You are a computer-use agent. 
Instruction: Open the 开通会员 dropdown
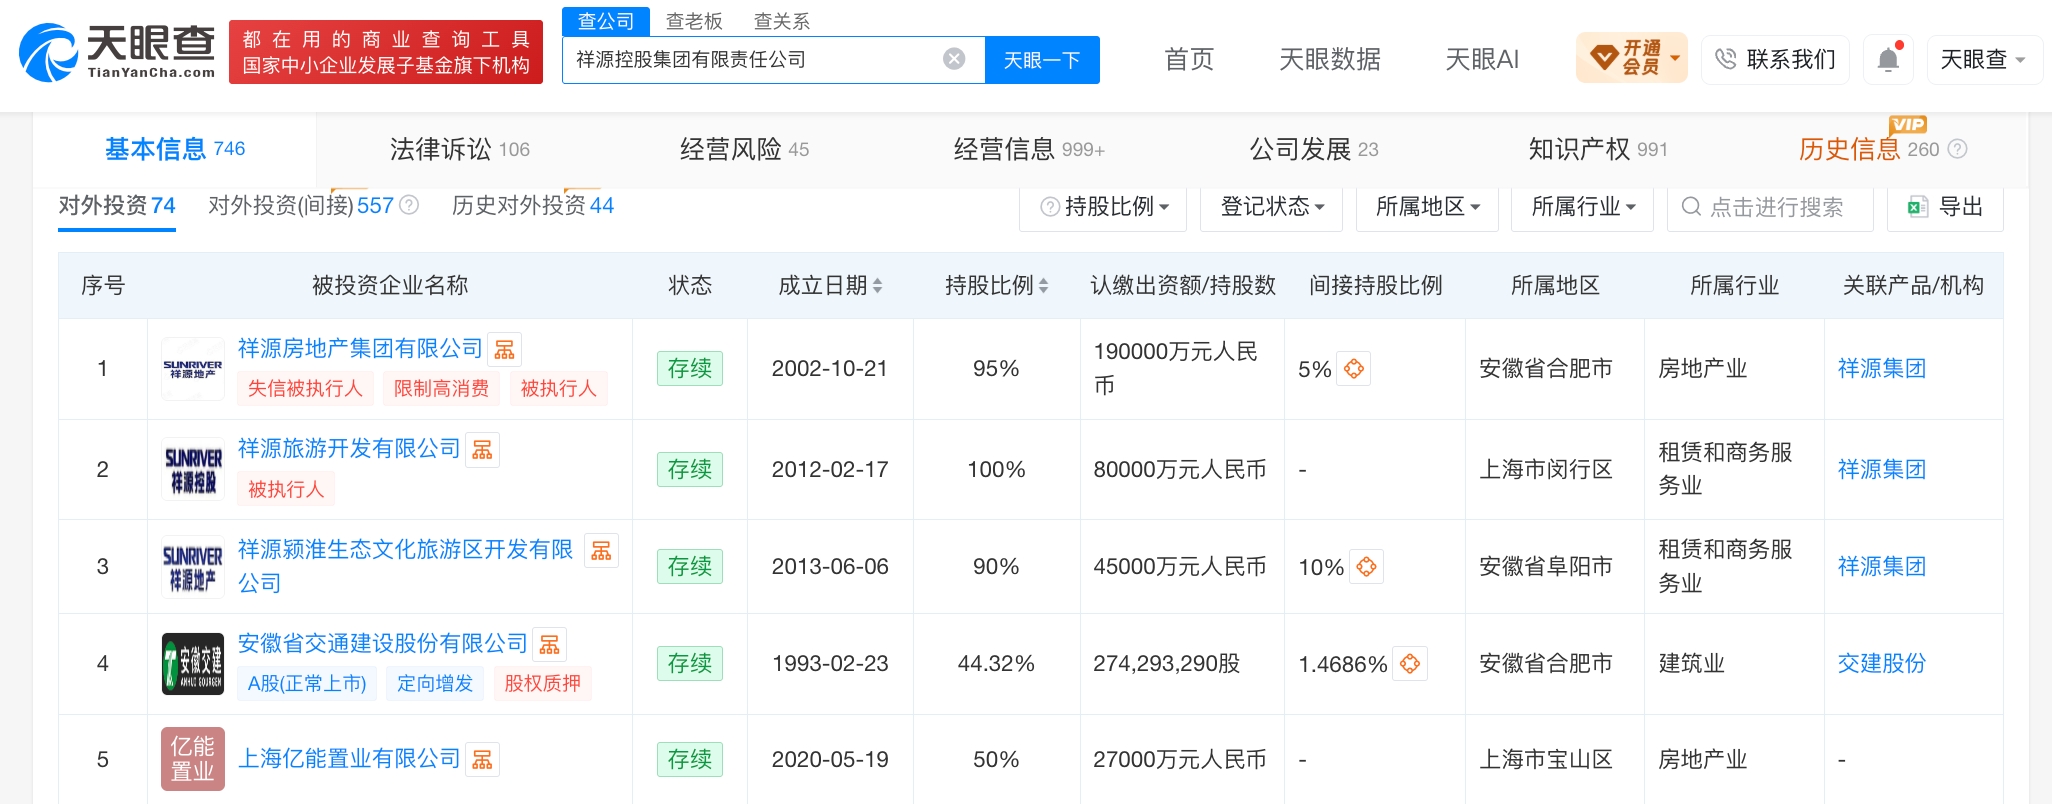click(x=1632, y=58)
